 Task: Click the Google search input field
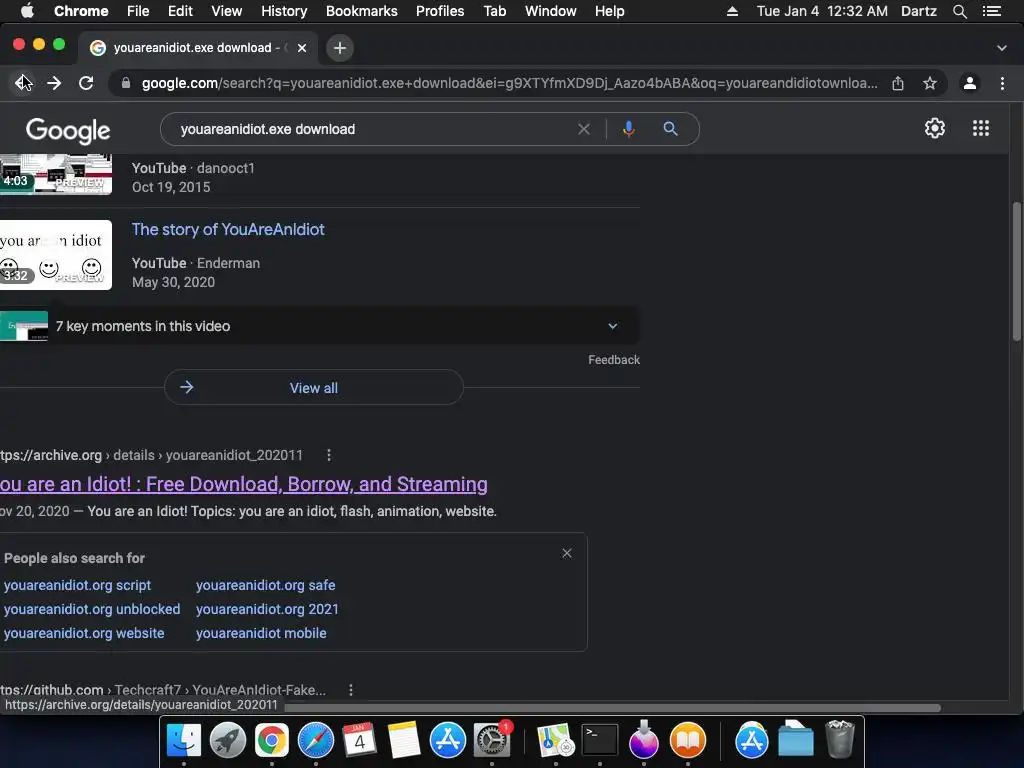pos(372,129)
